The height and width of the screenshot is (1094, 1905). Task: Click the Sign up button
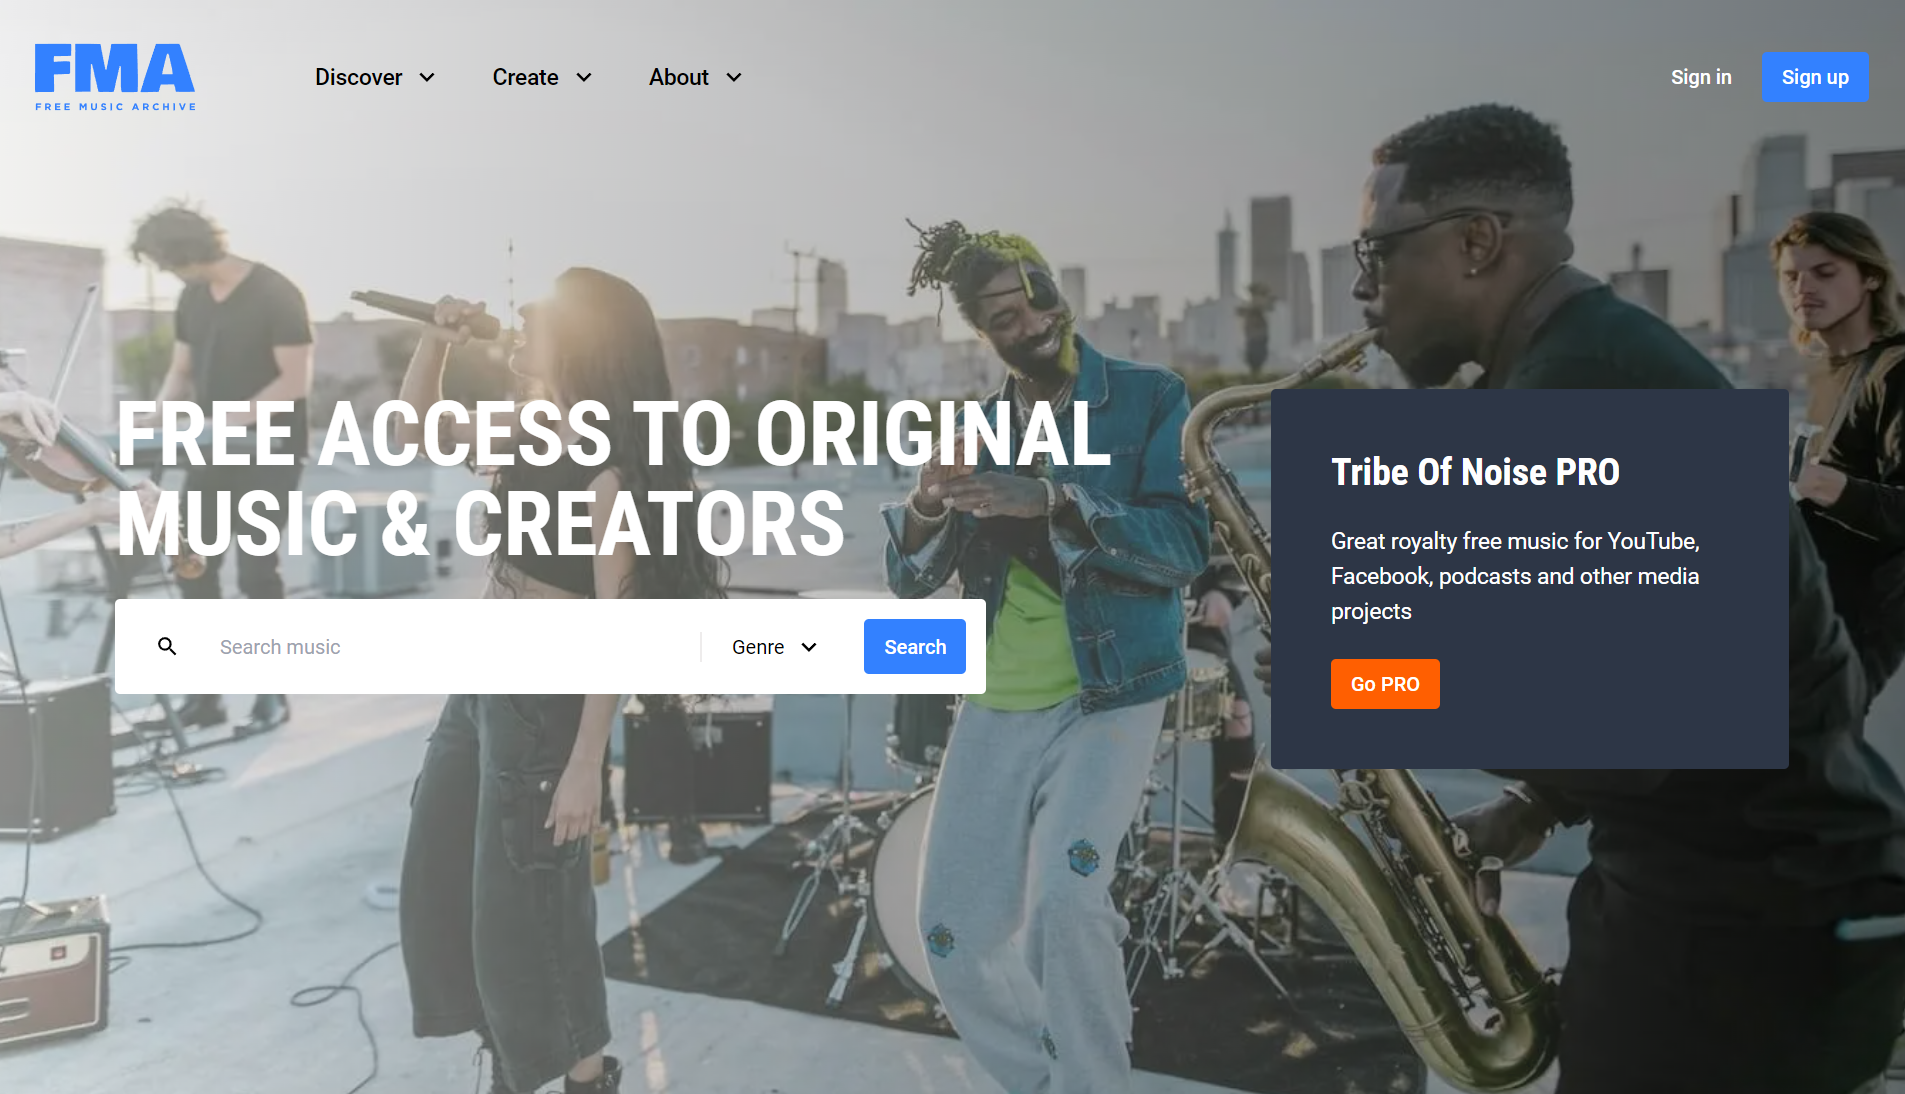point(1815,77)
